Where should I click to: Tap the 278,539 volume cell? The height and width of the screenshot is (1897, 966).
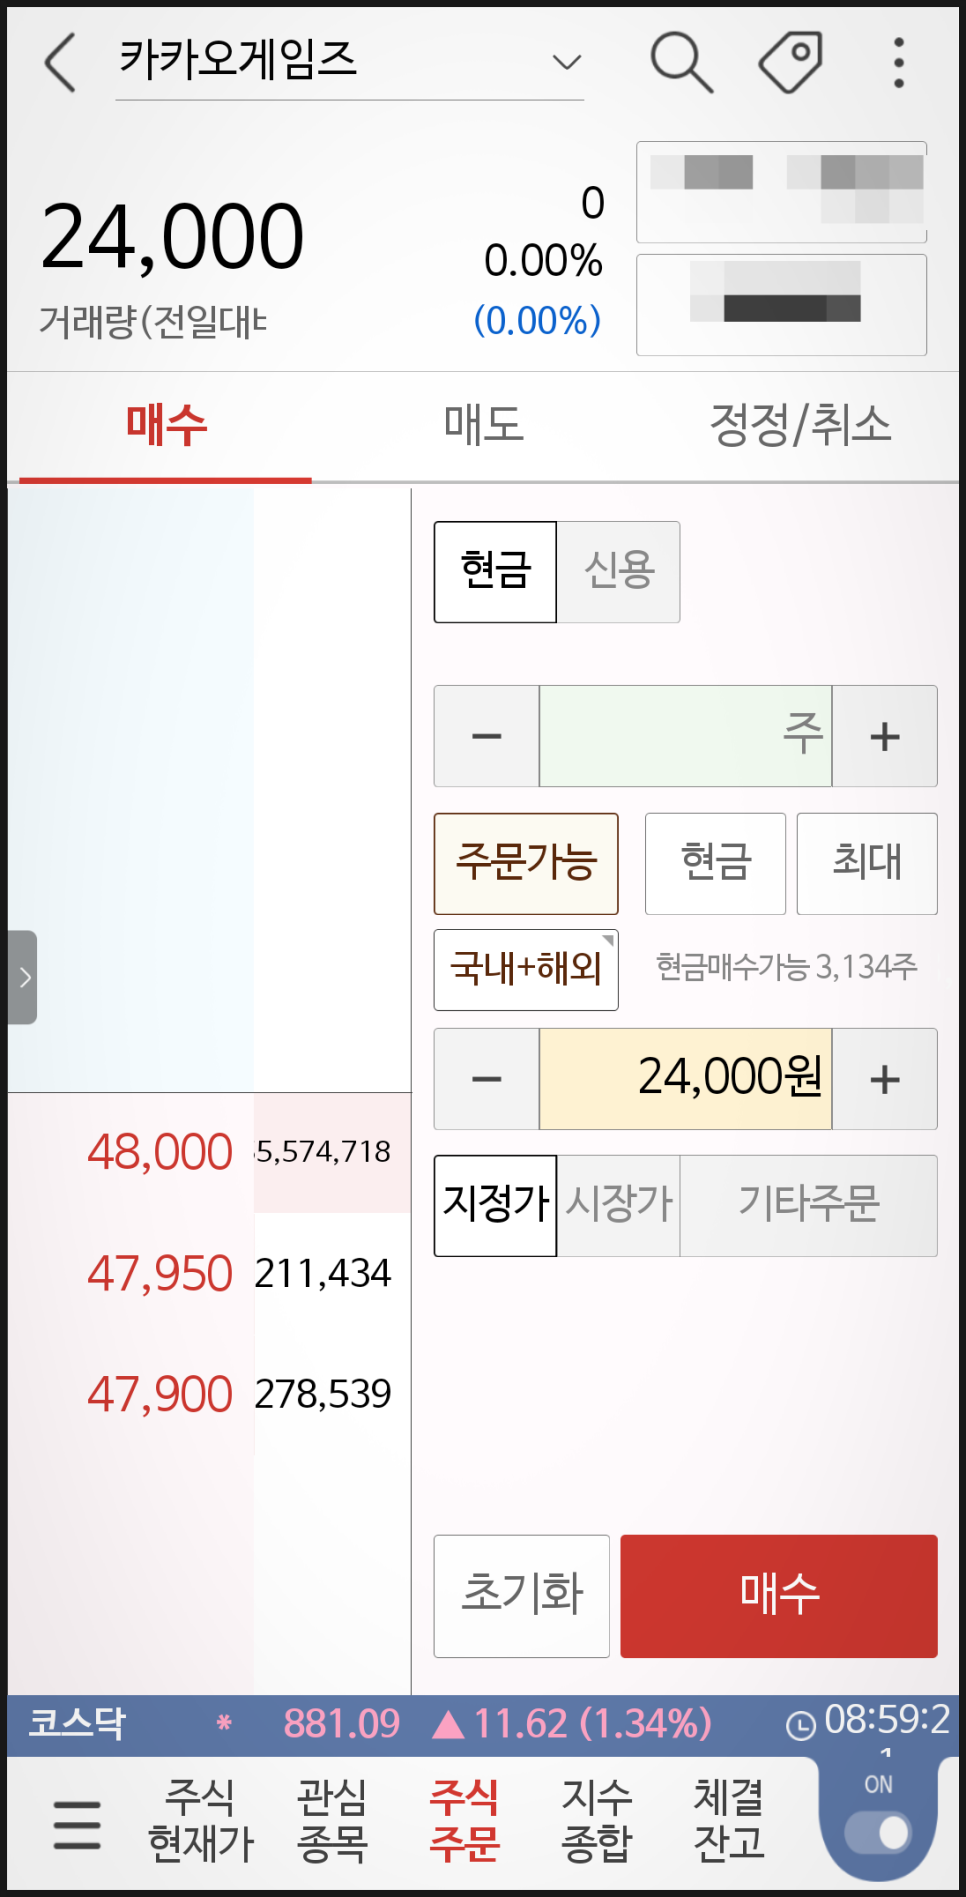point(332,1394)
